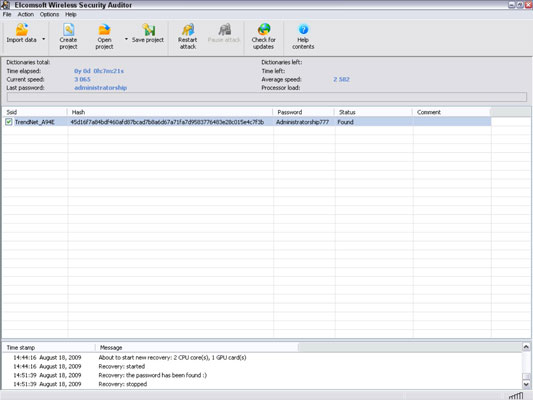This screenshot has width=533, height=400.
Task: Click the log scrollbar down arrow
Action: tap(526, 385)
